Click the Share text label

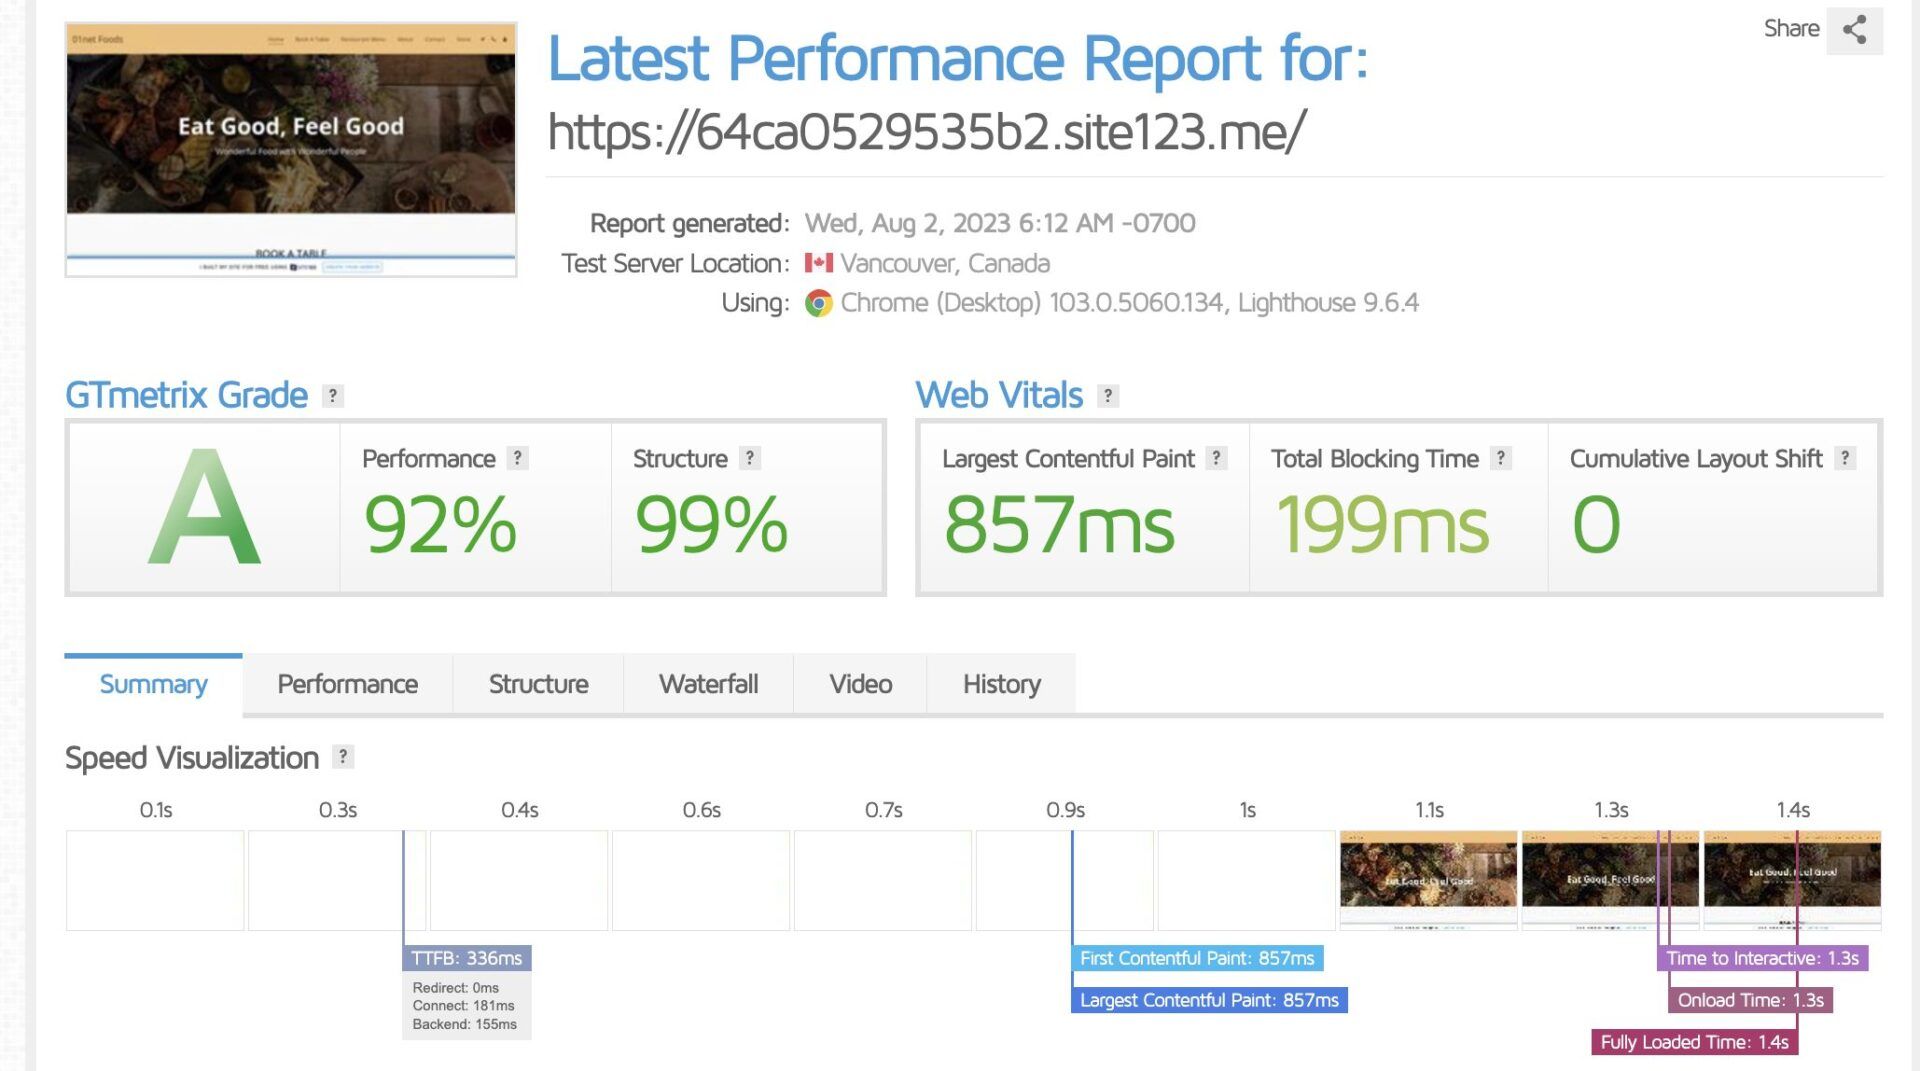tap(1791, 28)
